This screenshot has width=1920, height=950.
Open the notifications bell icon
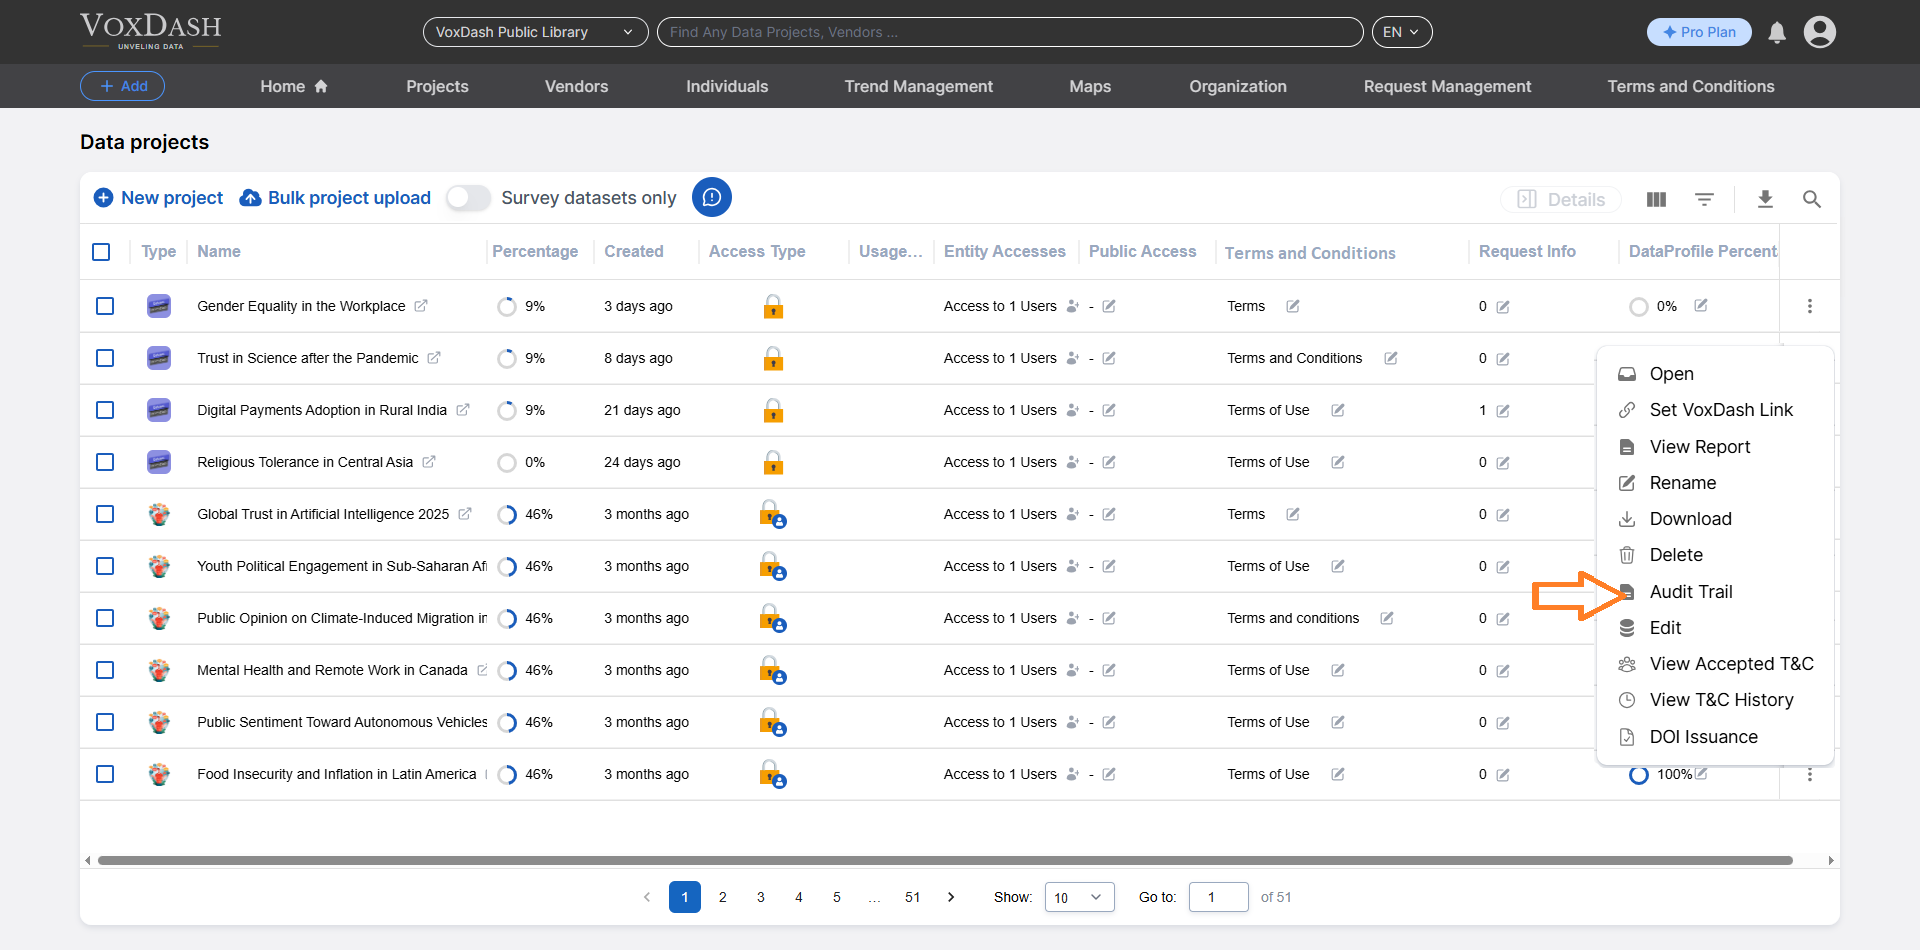tap(1776, 32)
